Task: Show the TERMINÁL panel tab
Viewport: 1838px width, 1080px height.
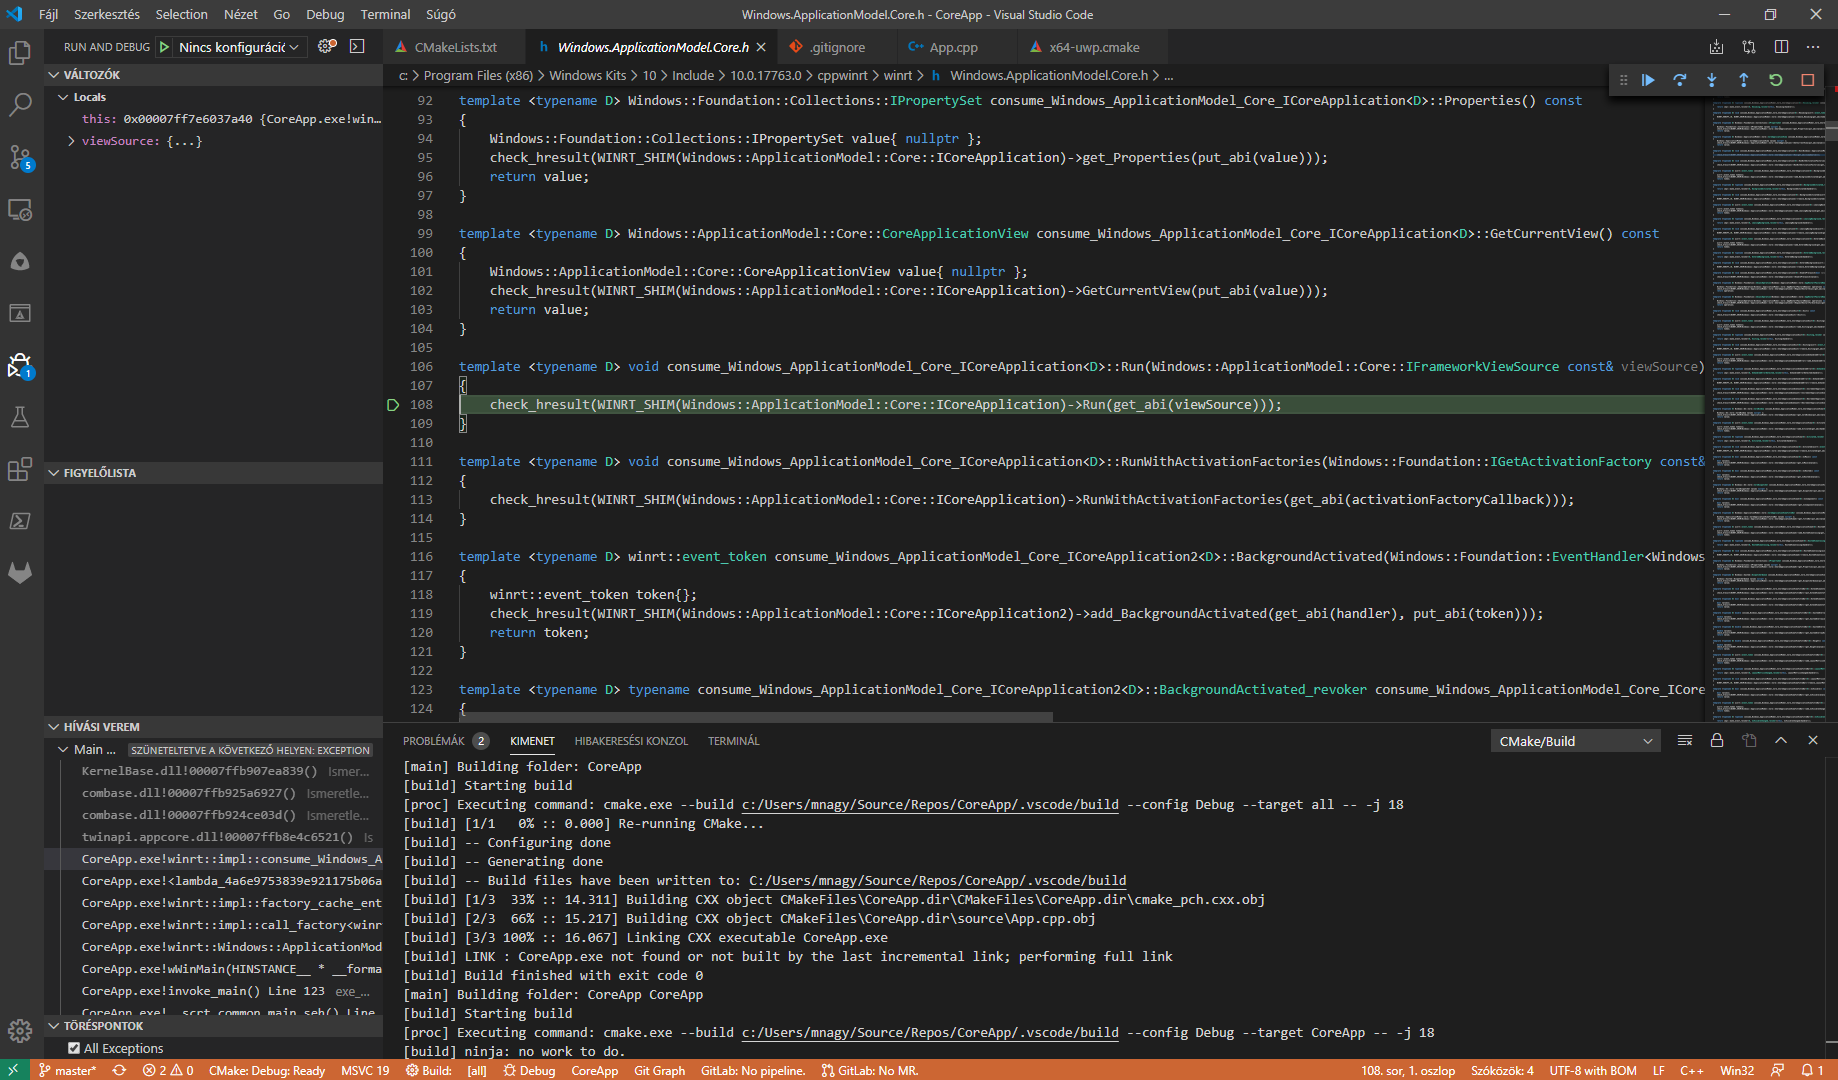Action: (x=733, y=741)
